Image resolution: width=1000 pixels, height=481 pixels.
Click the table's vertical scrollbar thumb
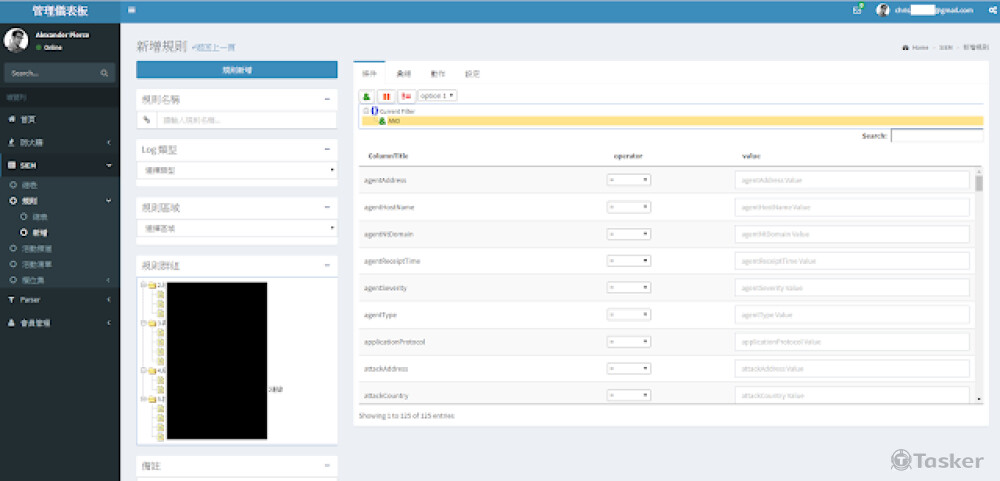click(x=978, y=183)
